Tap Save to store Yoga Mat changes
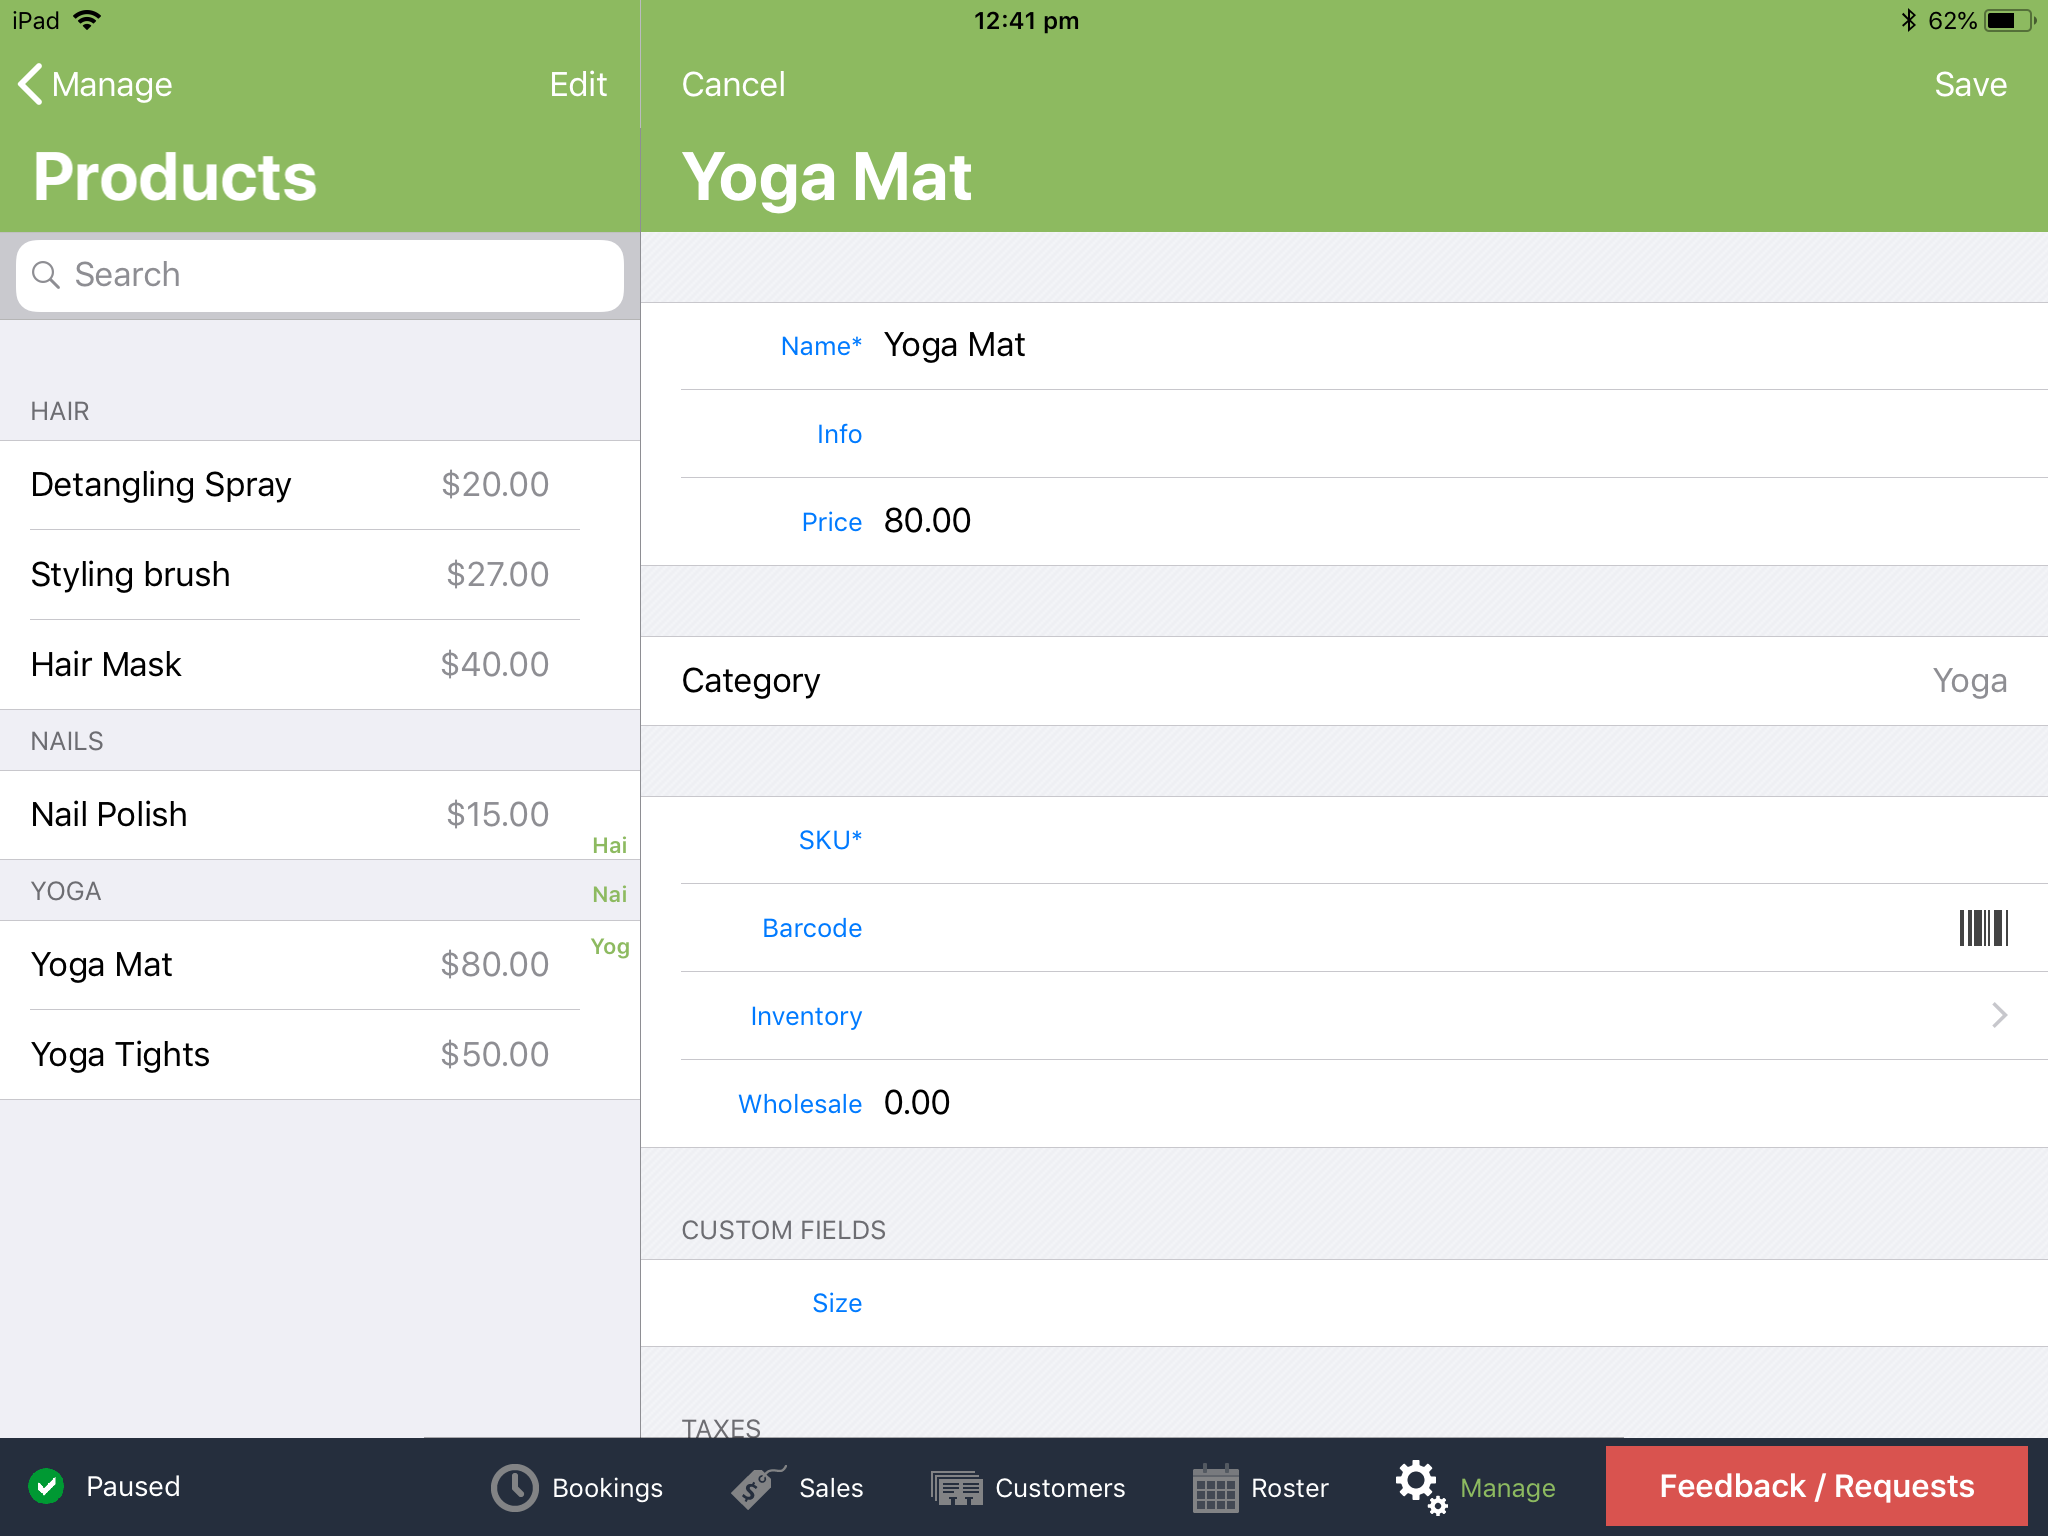Screen dimensions: 2048x1536 coord(1969,84)
